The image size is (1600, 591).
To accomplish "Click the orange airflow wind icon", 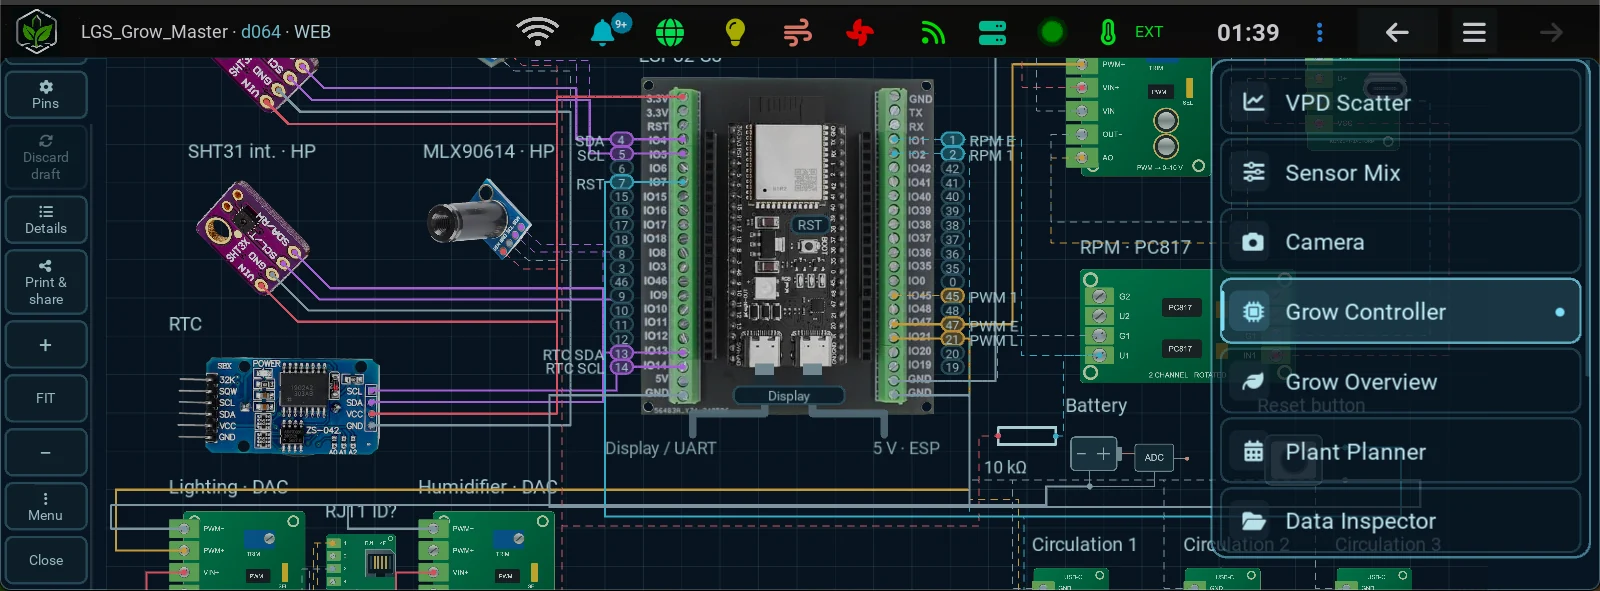I will point(797,33).
